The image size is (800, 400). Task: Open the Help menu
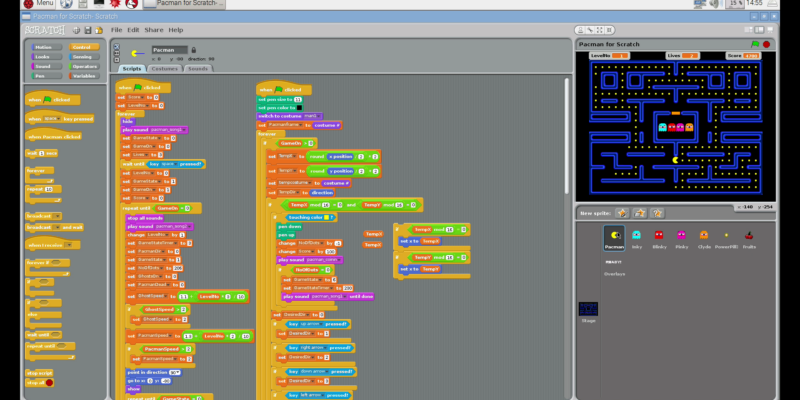click(176, 30)
